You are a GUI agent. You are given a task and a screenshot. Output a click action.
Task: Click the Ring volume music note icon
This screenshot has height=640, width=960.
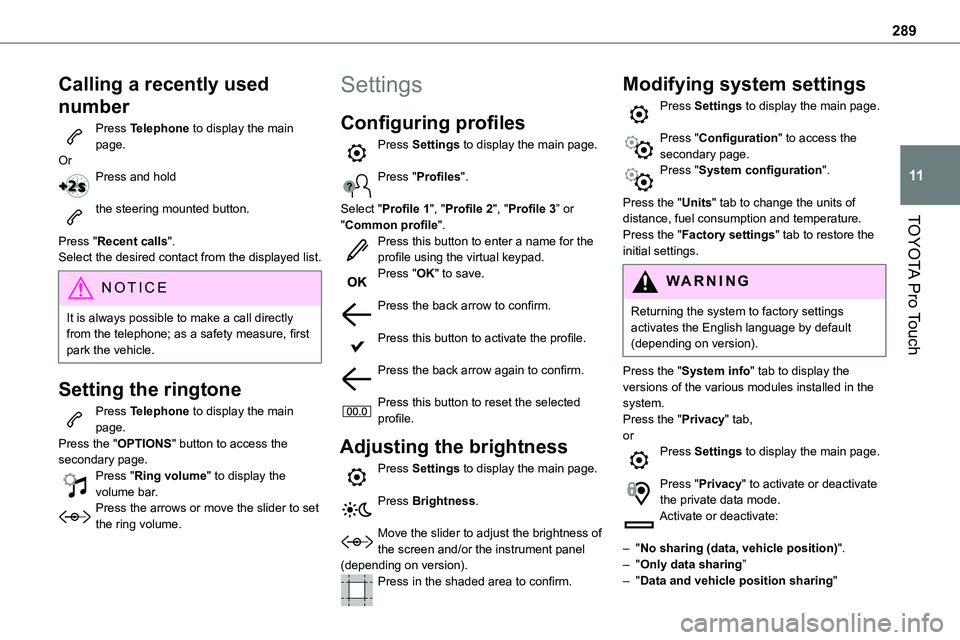click(76, 484)
